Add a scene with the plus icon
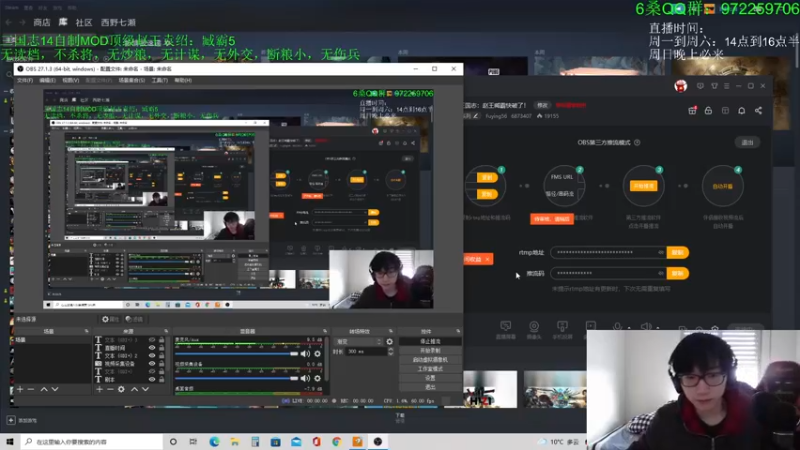 [20, 389]
